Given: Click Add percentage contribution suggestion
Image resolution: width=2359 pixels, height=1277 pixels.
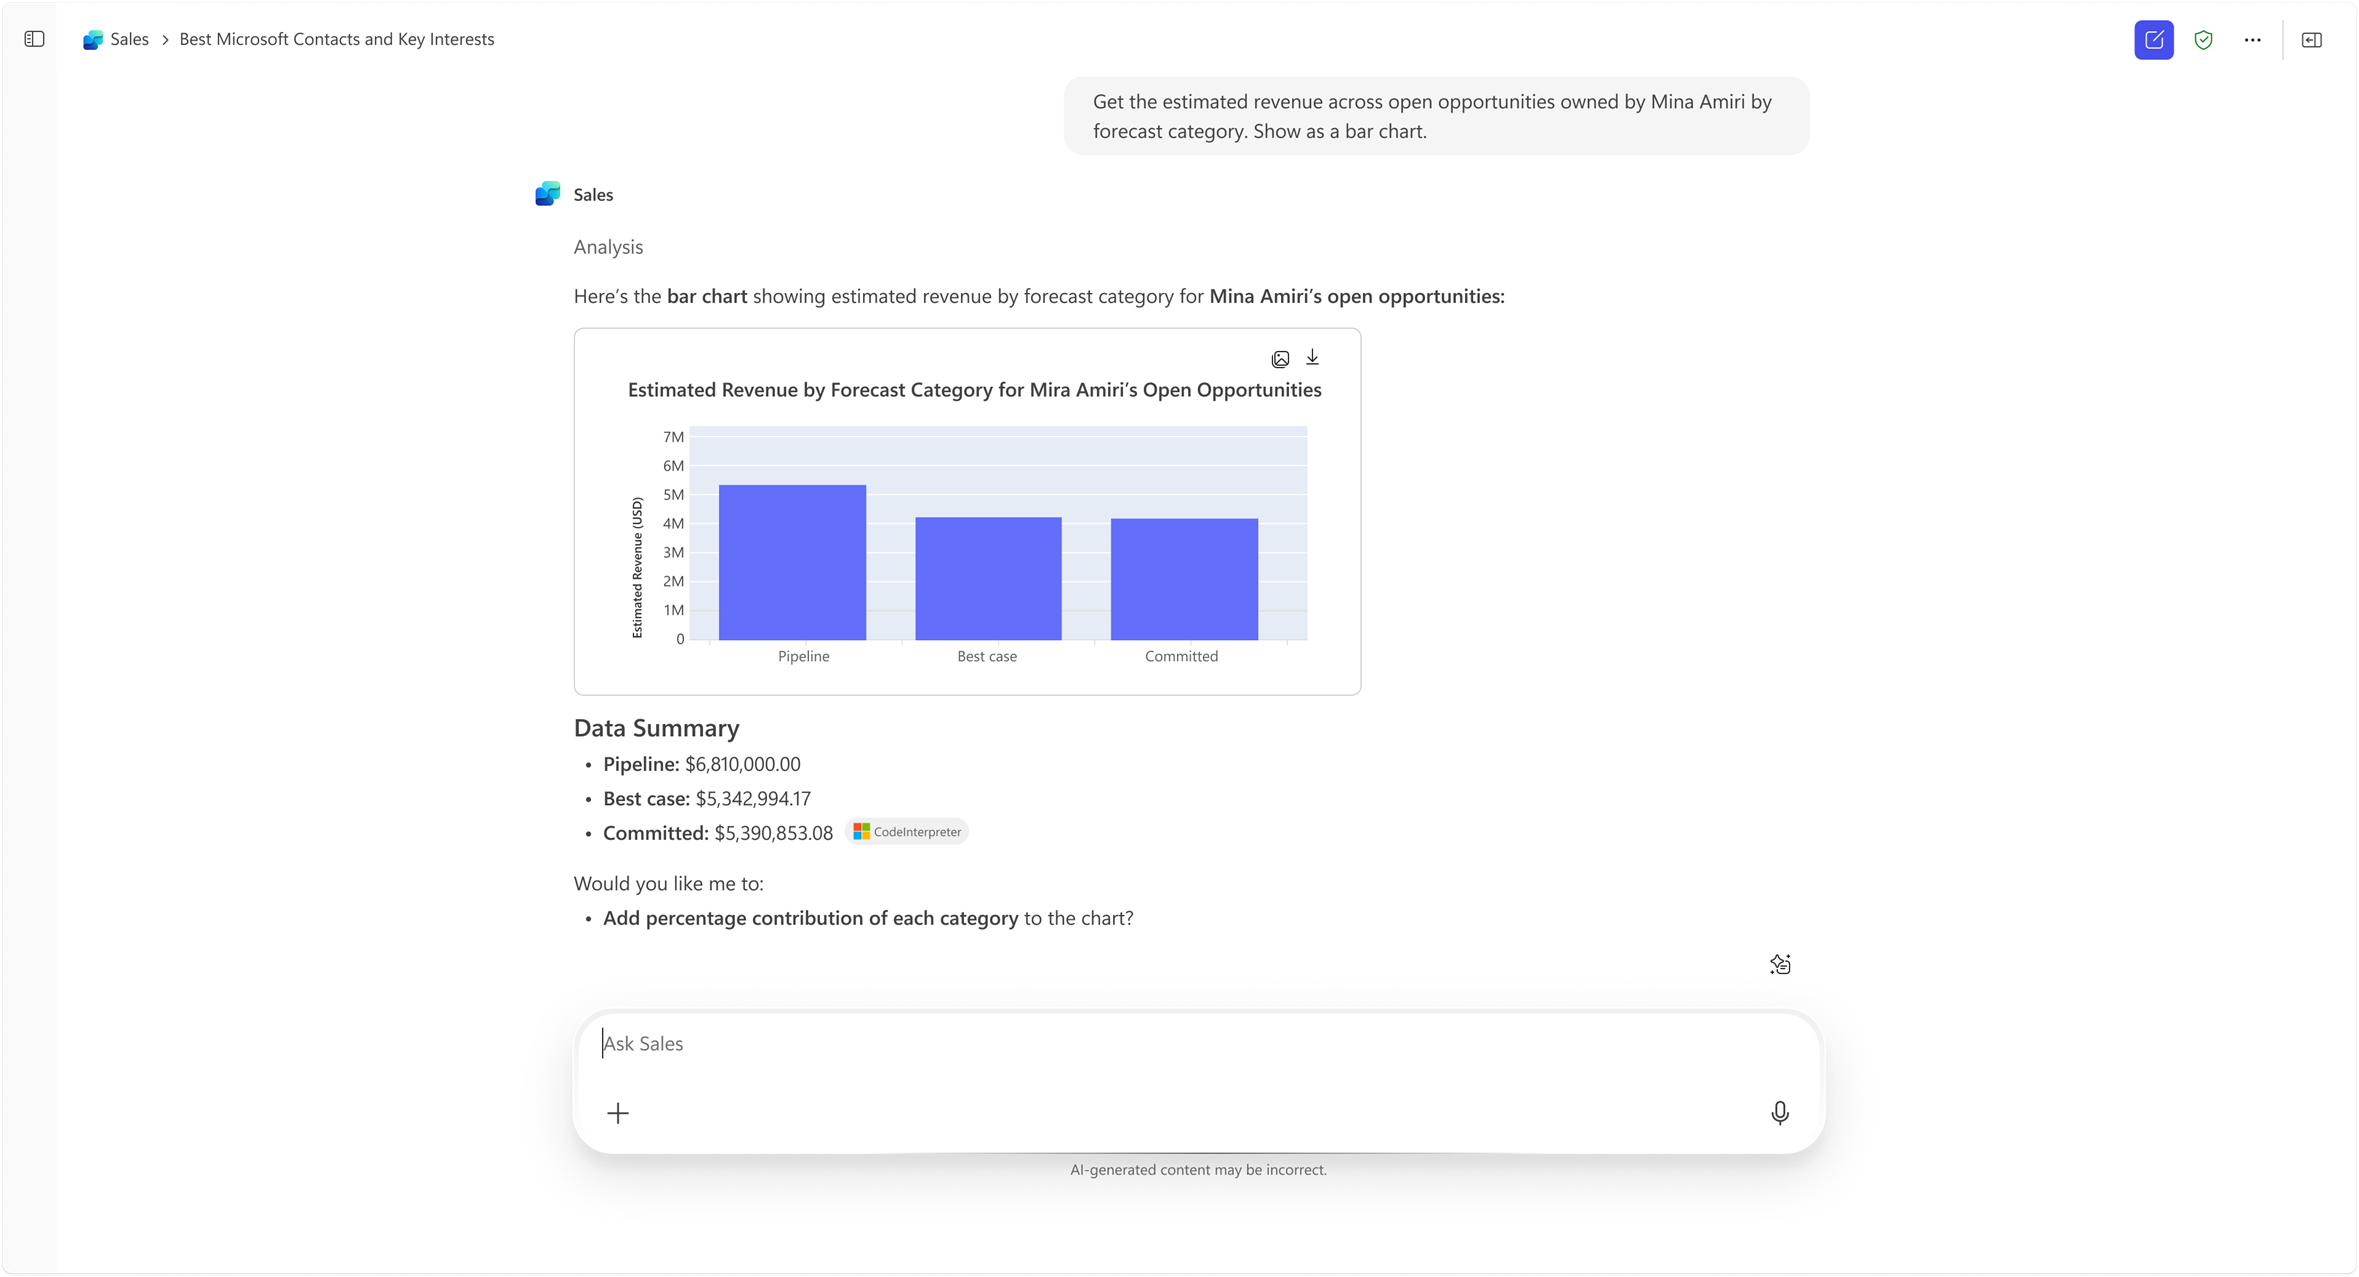Looking at the screenshot, I should click(810, 918).
